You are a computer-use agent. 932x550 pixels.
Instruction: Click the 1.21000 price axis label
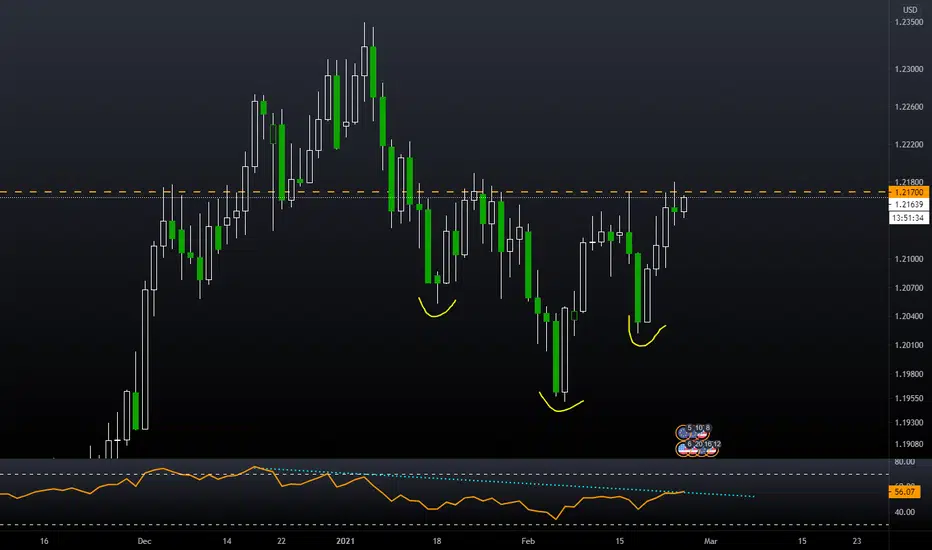(908, 259)
